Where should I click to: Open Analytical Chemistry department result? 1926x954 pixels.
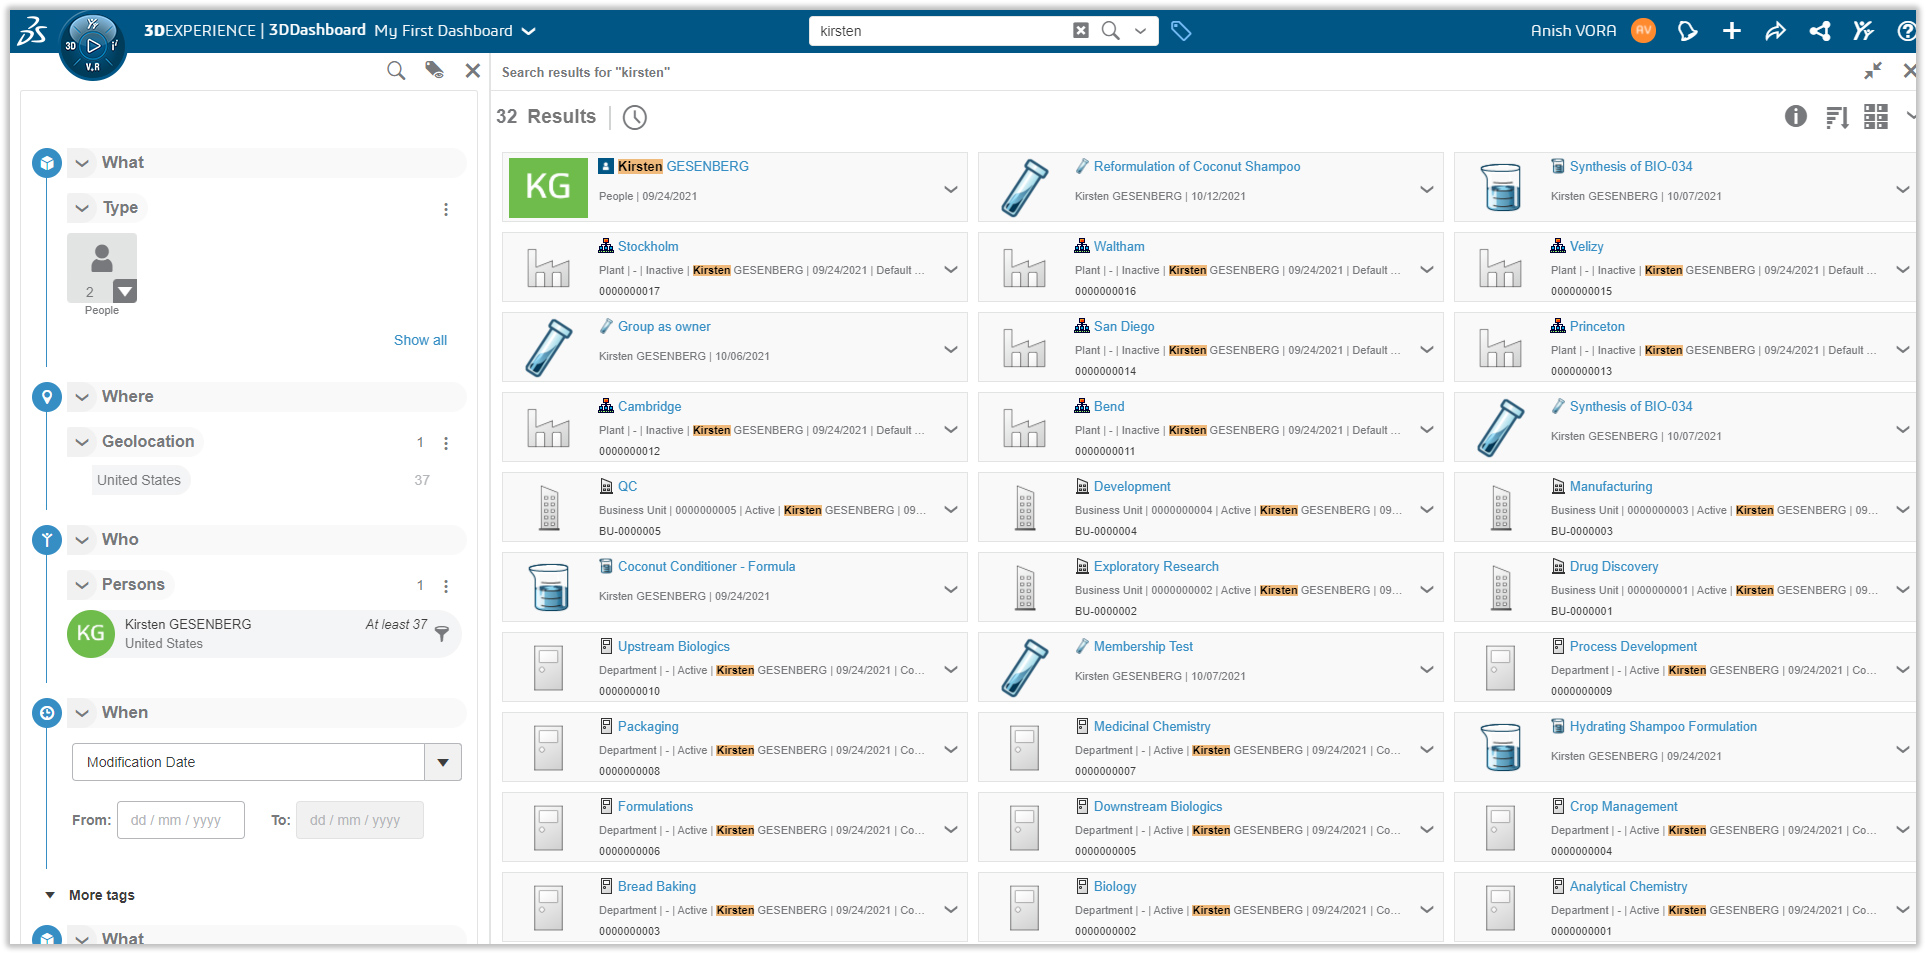tap(1628, 886)
